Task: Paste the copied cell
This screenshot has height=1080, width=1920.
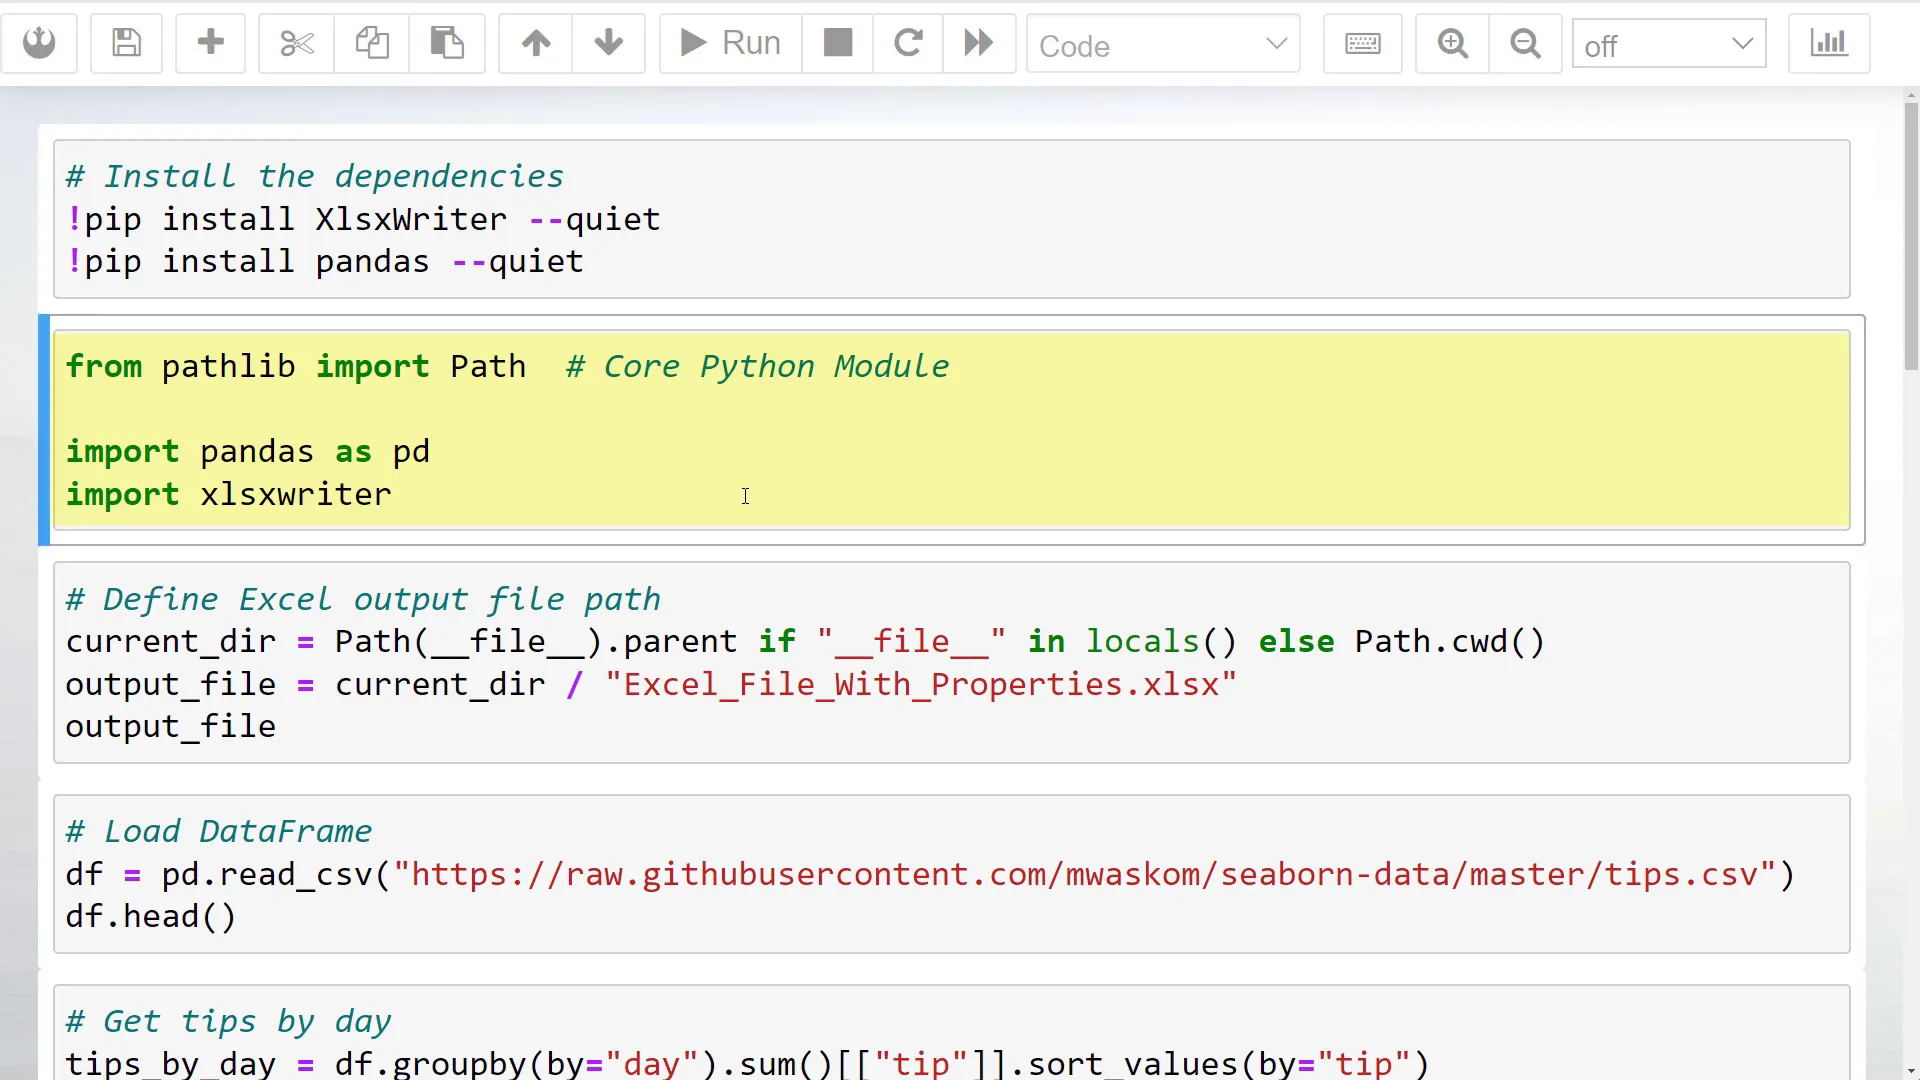Action: [x=447, y=43]
